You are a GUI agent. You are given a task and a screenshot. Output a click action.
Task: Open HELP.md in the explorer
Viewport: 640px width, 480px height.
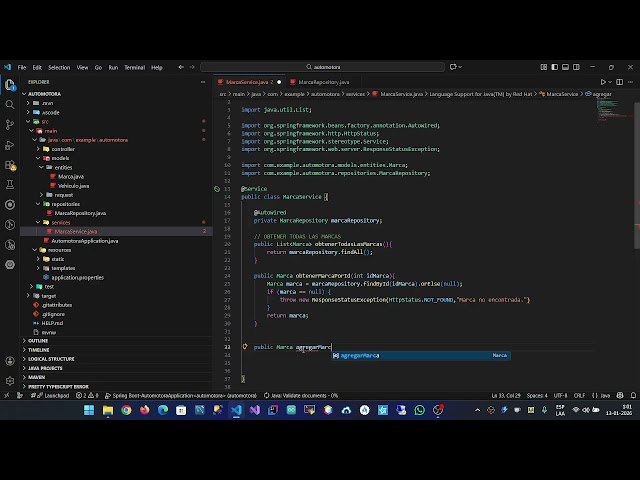[52, 323]
